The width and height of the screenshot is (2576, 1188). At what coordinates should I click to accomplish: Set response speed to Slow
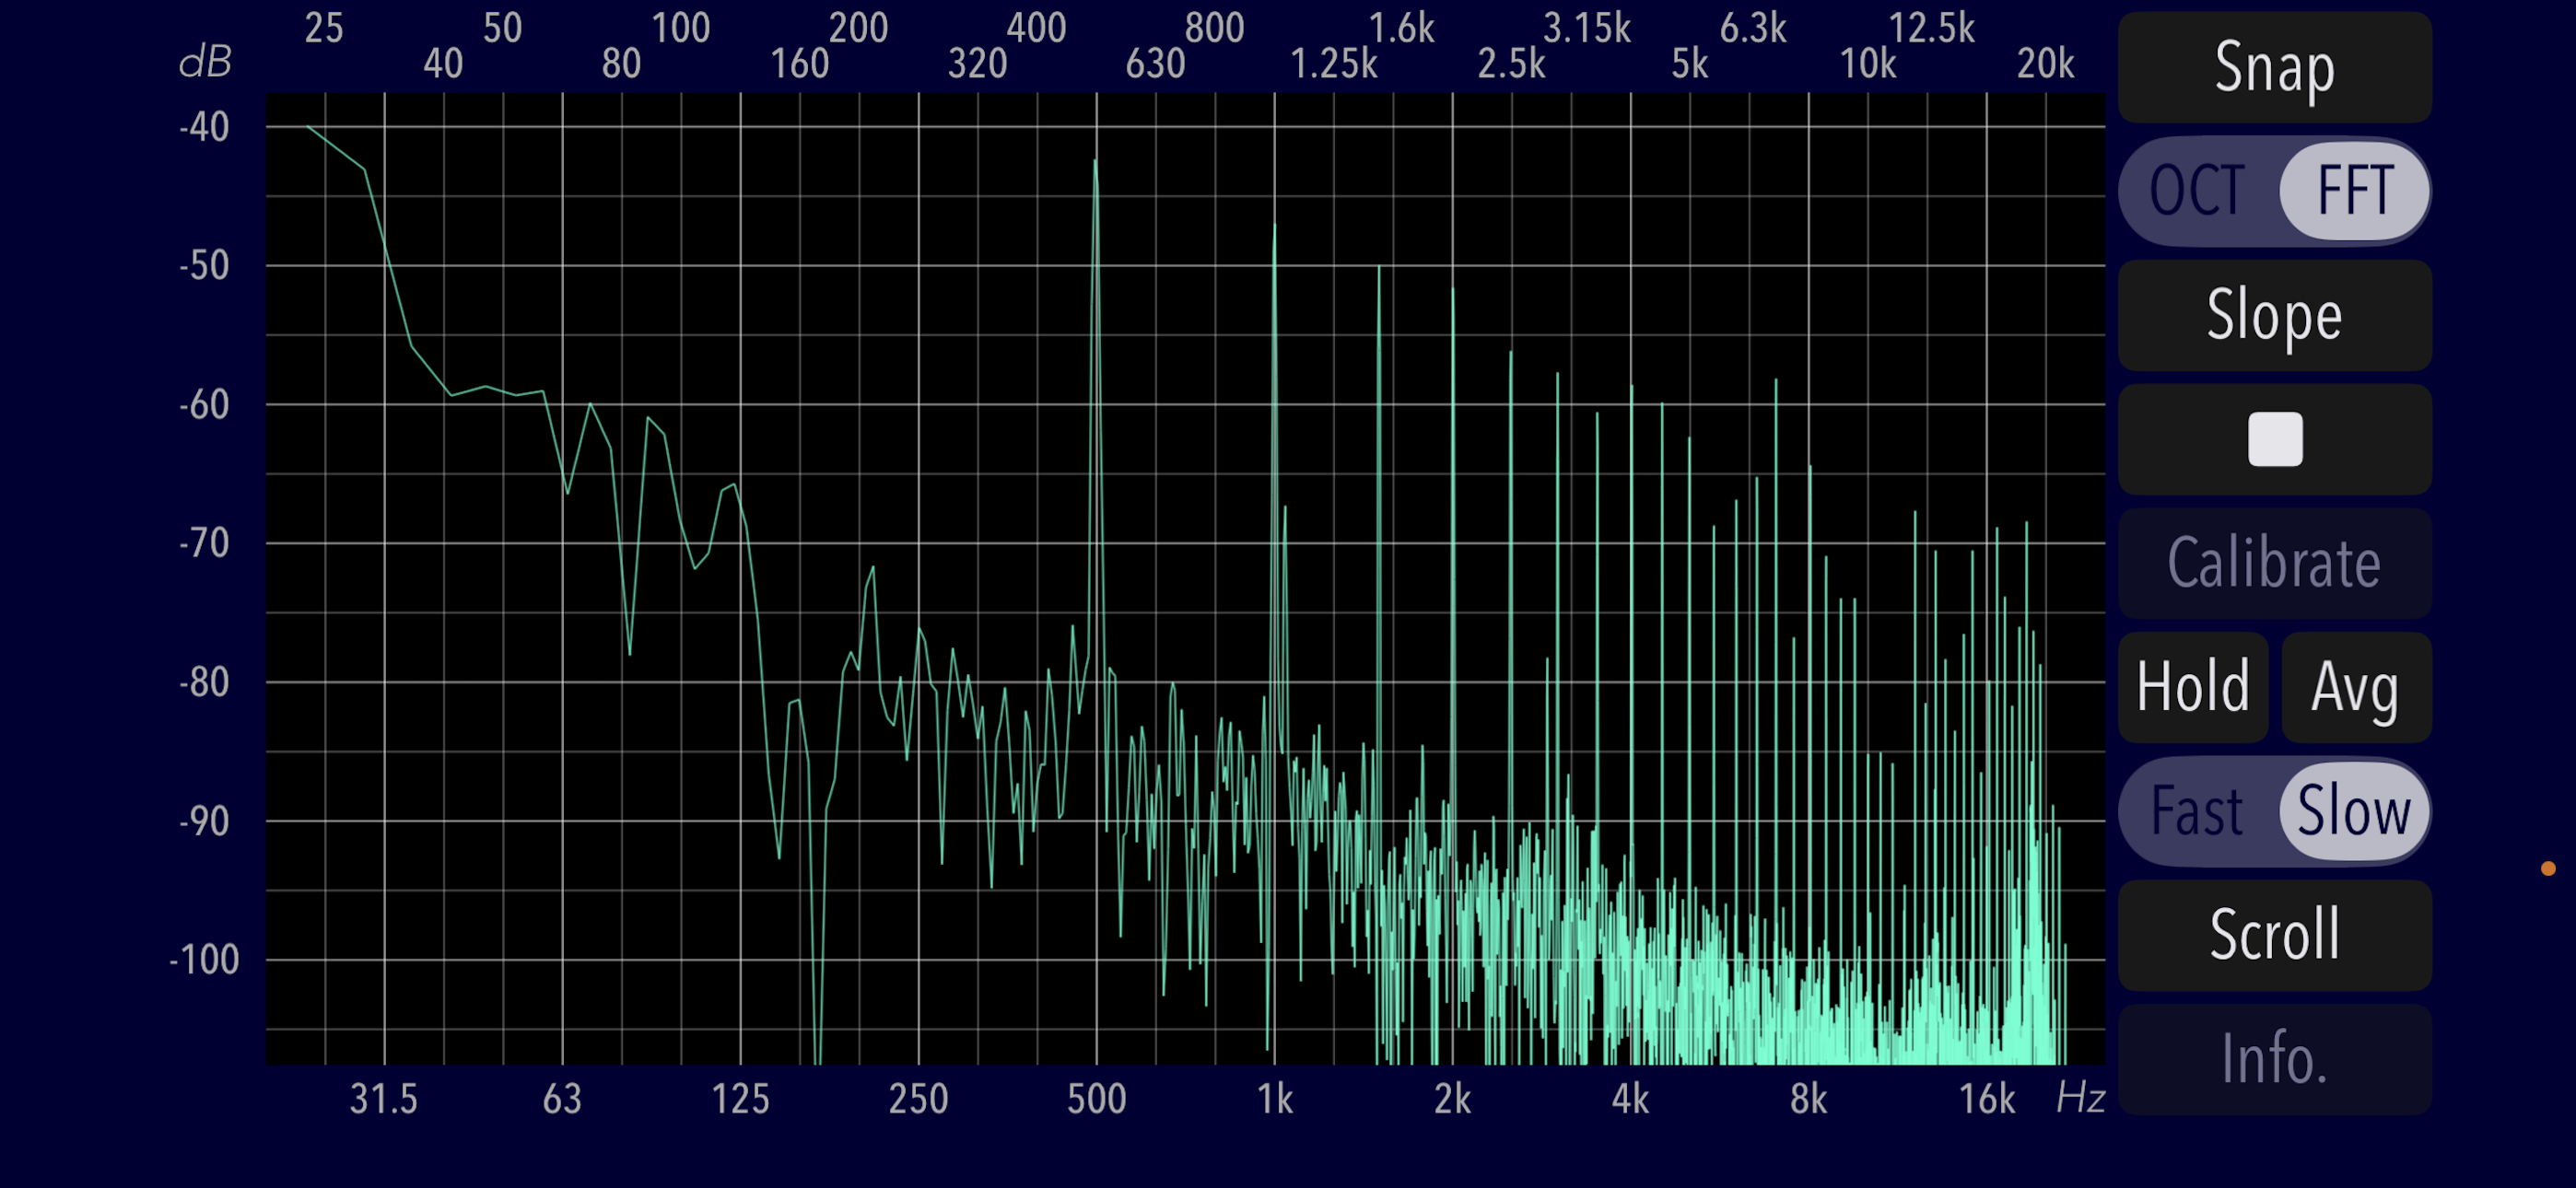pyautogui.click(x=2353, y=811)
